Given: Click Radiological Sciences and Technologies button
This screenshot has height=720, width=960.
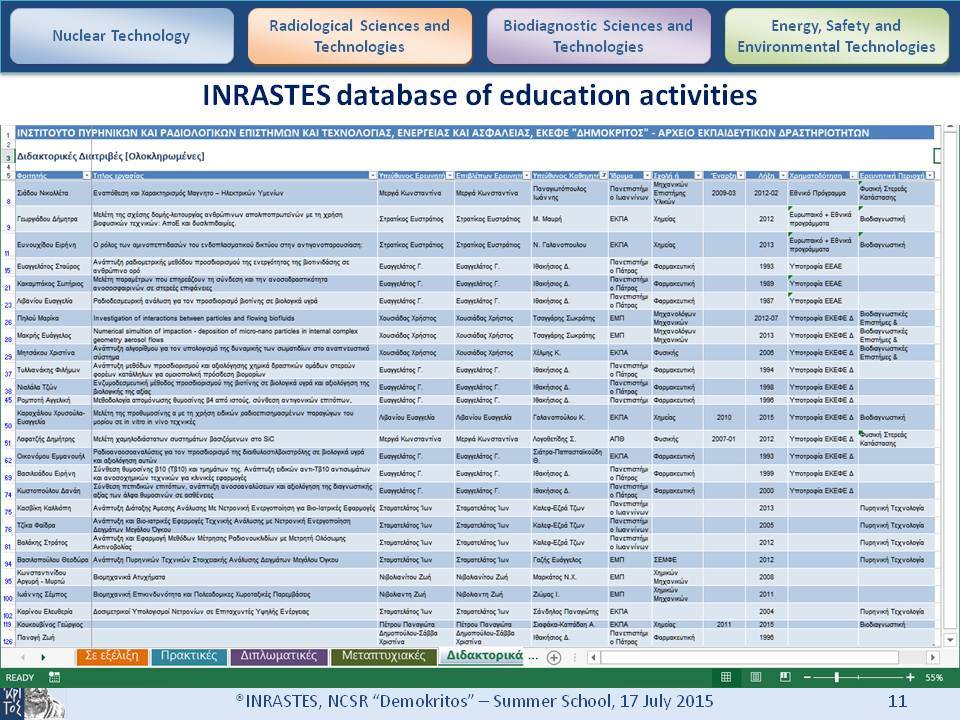Looking at the screenshot, I should (359, 36).
